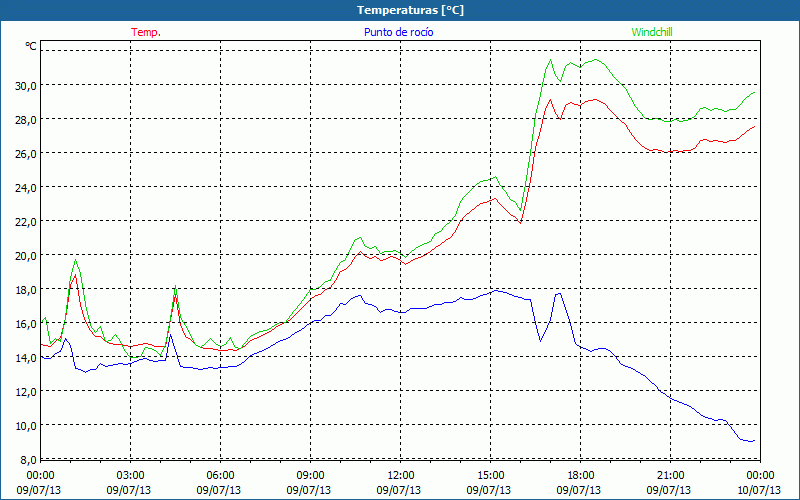The width and height of the screenshot is (800, 500).
Task: Click the 14,0 y-axis value
Action: [x=25, y=358]
